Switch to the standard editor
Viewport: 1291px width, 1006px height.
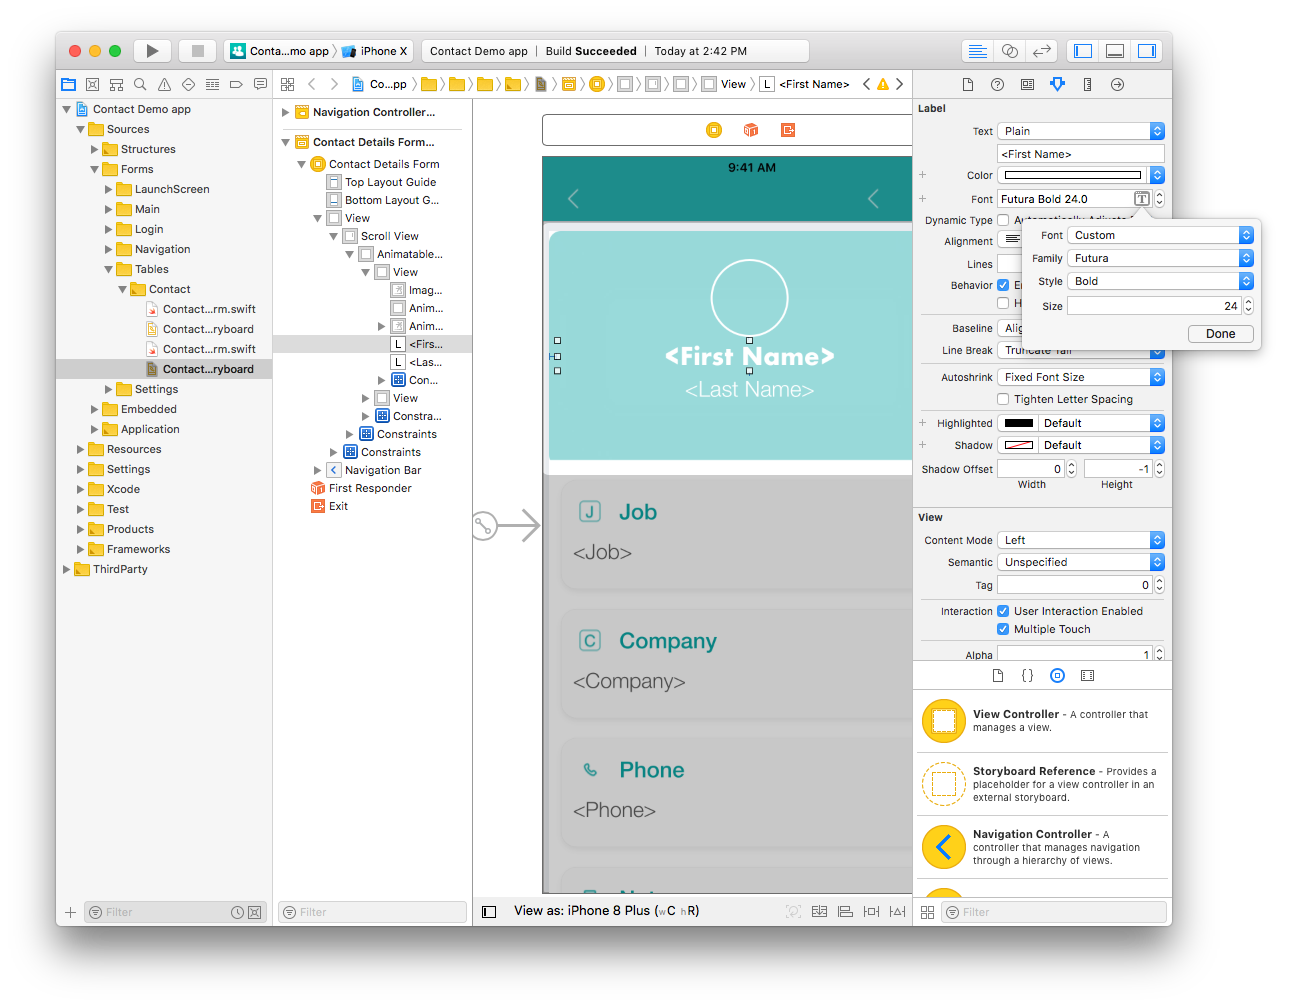978,51
